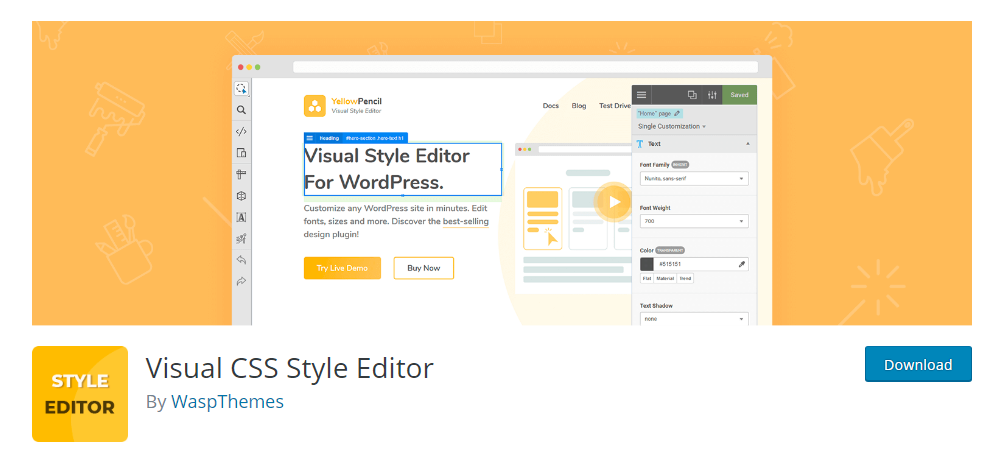The image size is (1004, 467).
Task: Switch to the Material color palette tab
Action: [x=665, y=279]
